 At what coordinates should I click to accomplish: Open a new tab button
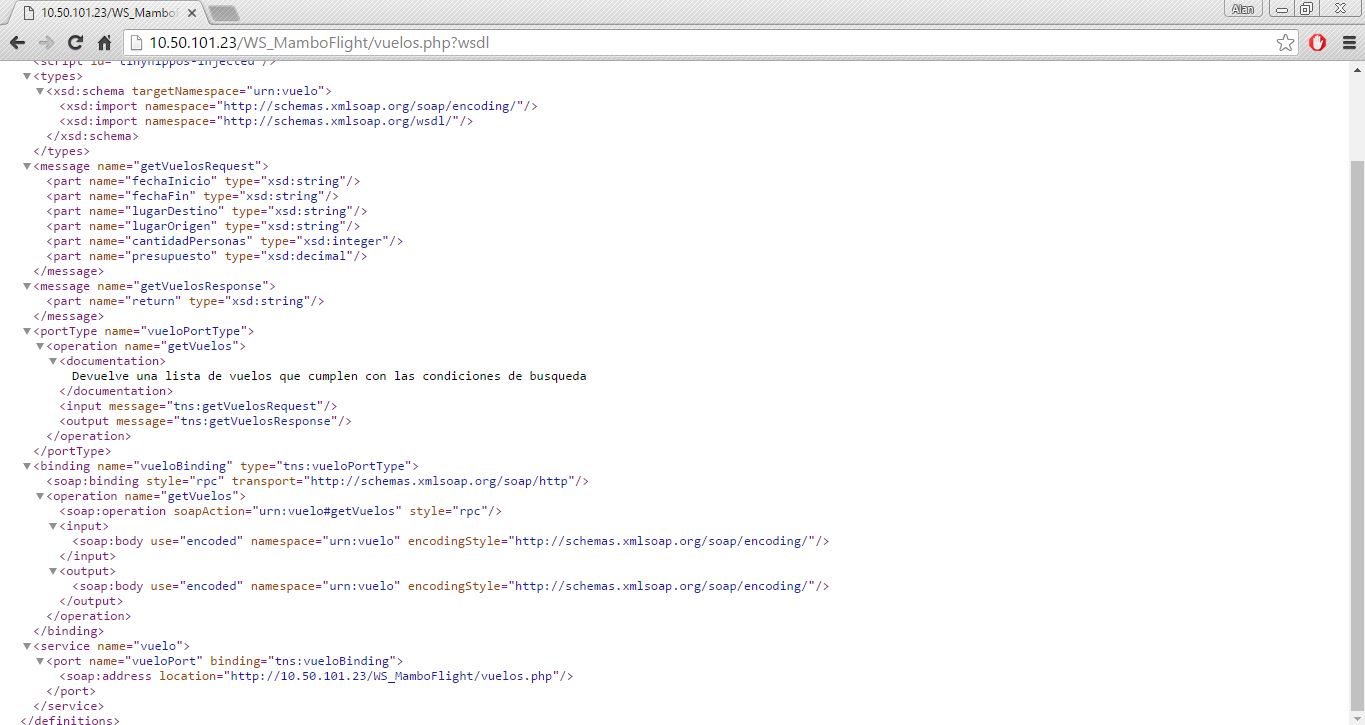pos(224,13)
